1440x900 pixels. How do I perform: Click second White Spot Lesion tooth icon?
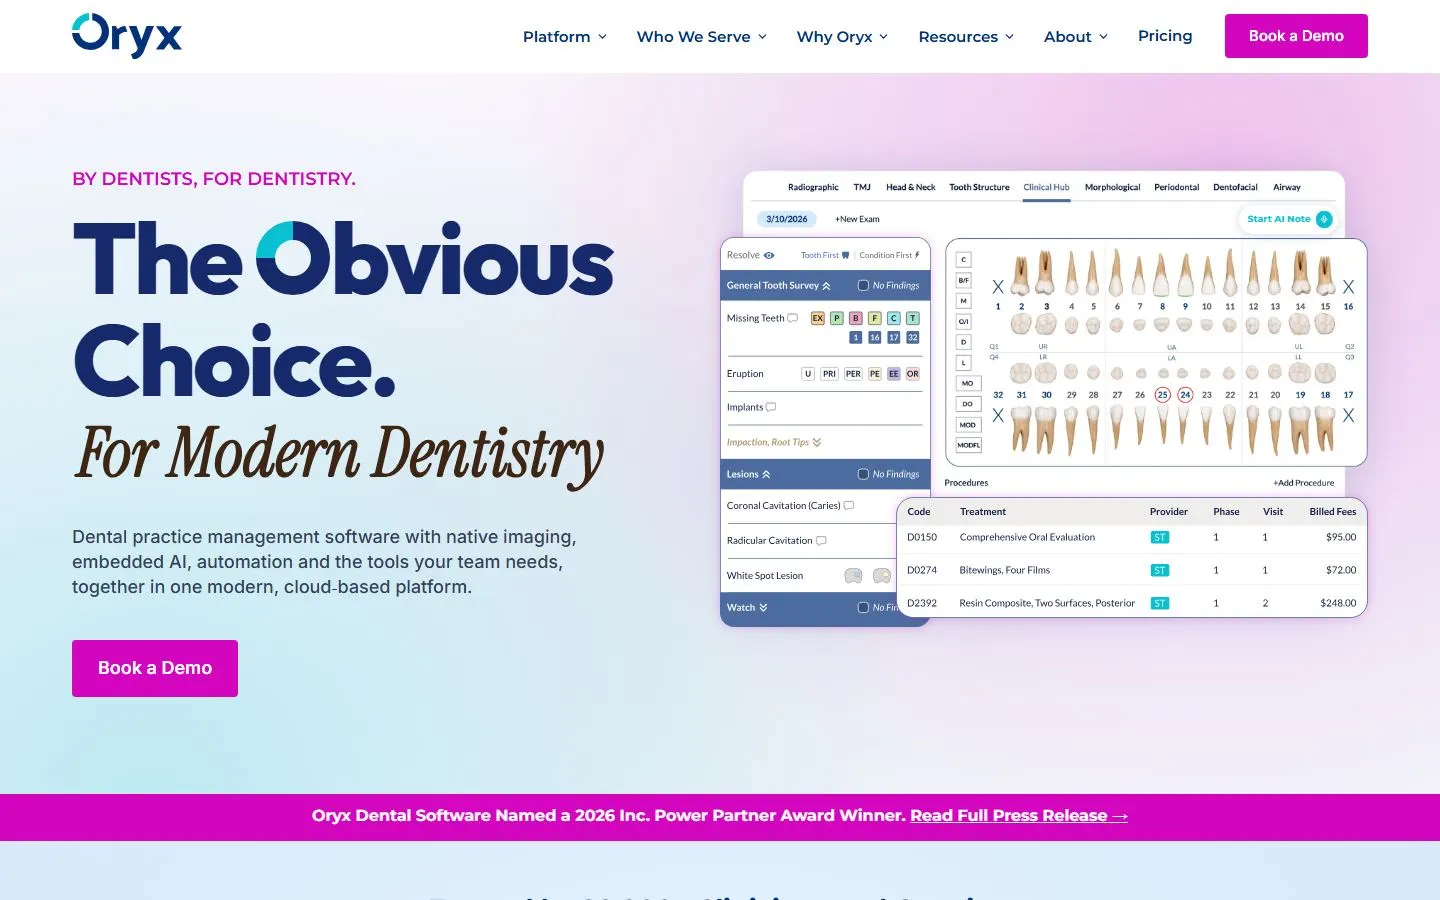pyautogui.click(x=882, y=576)
